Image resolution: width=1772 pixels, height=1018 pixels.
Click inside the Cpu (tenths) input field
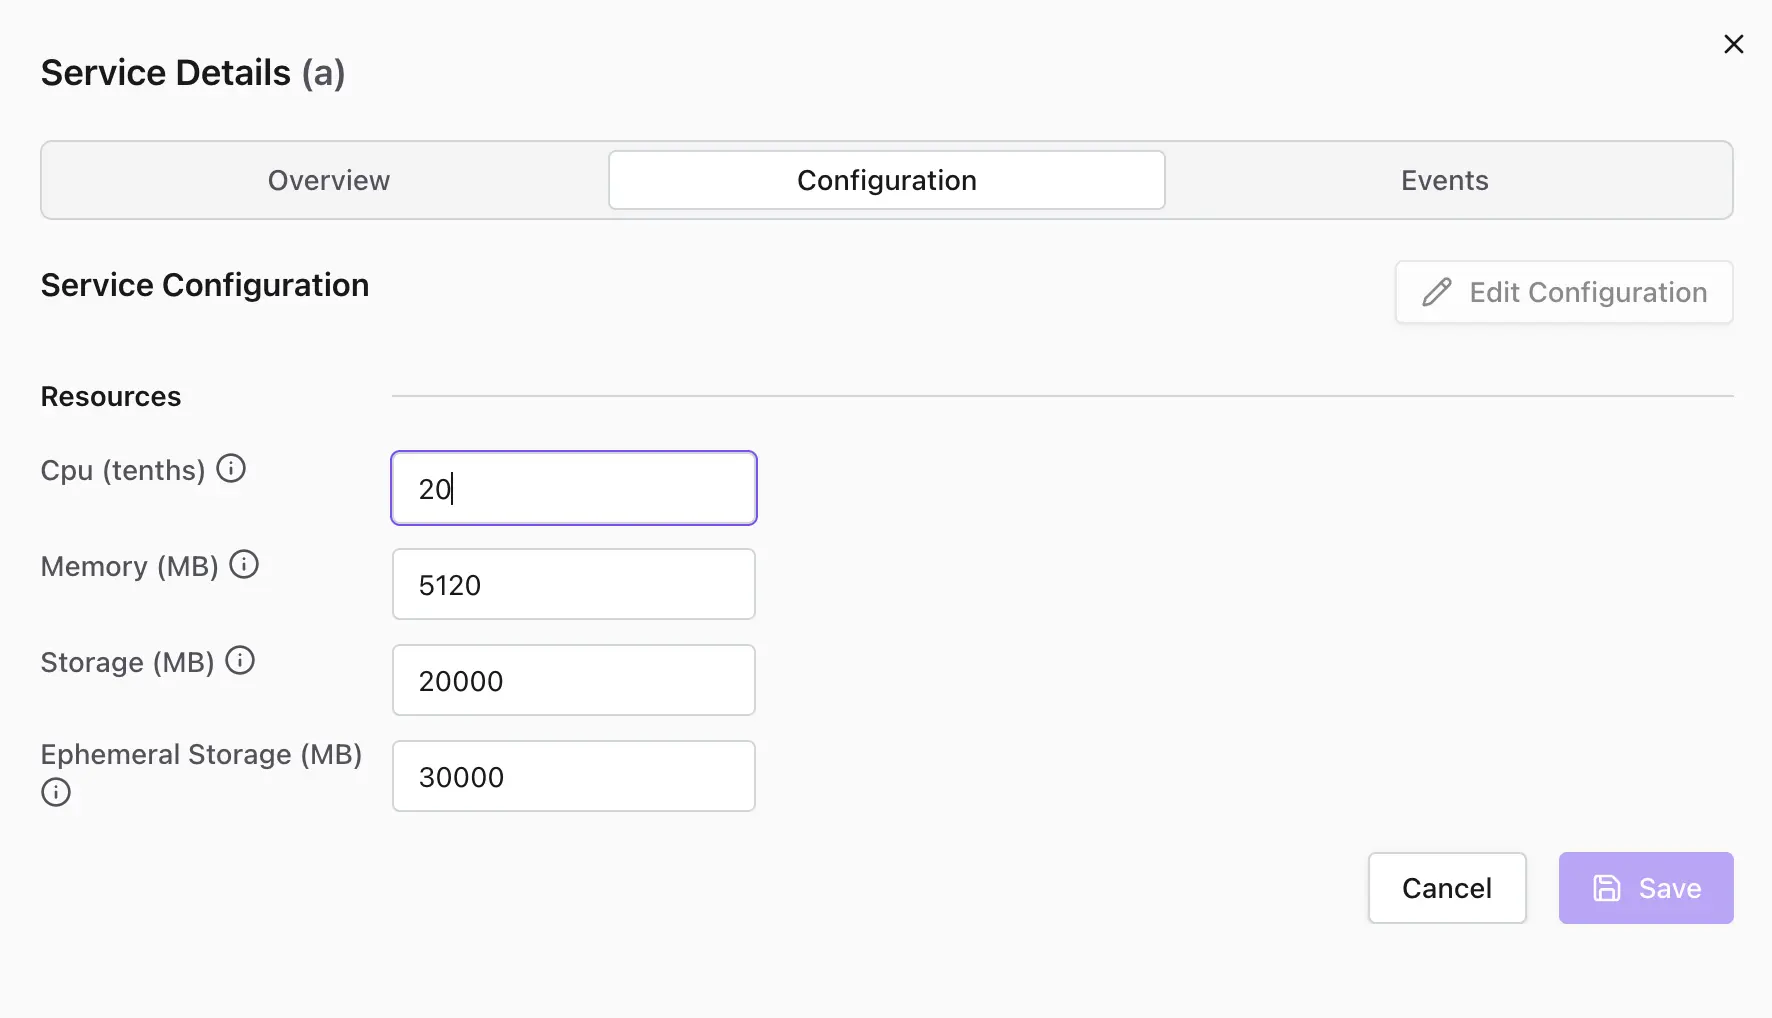(x=573, y=488)
